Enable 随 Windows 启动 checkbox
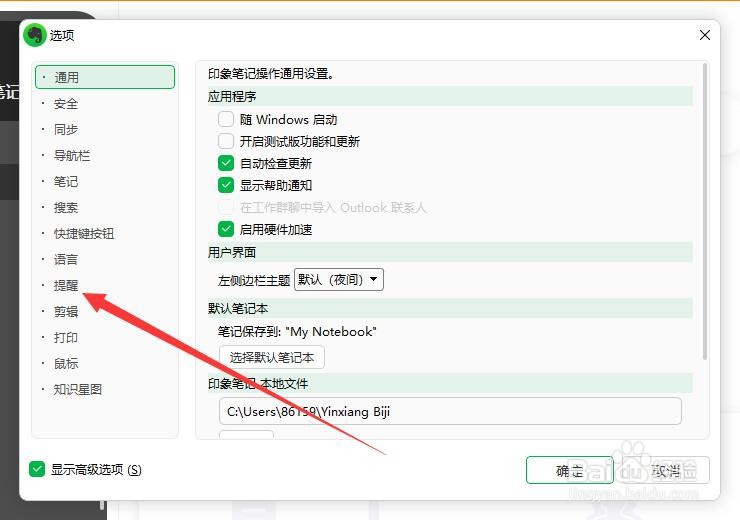This screenshot has width=740, height=520. point(226,119)
